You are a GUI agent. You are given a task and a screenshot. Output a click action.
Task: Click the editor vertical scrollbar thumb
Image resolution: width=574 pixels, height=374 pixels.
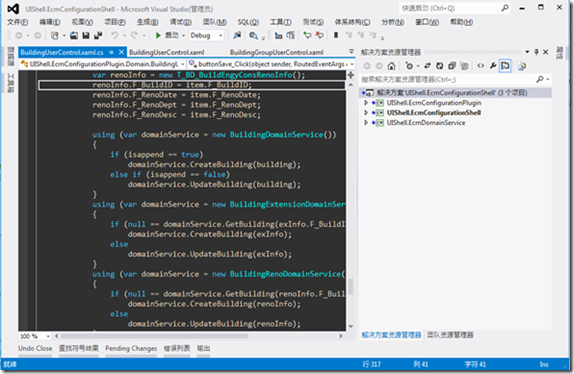(351, 287)
